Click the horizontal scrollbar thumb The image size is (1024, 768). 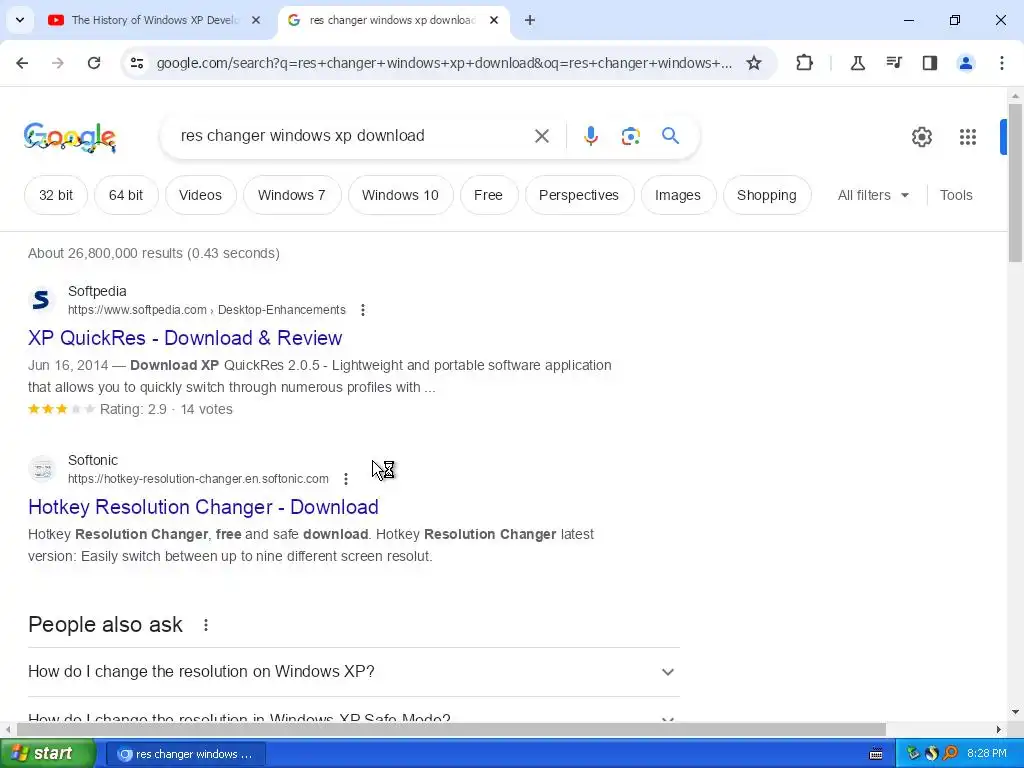[451, 729]
